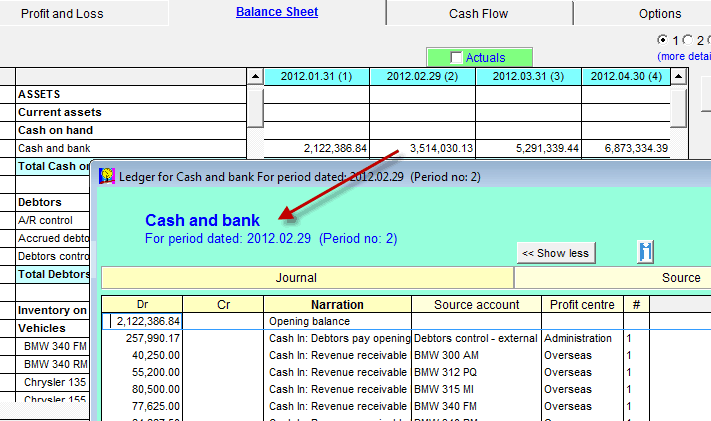The height and width of the screenshot is (421, 711).
Task: Select the 2012.03.31 (3) period column header
Action: coord(528,76)
